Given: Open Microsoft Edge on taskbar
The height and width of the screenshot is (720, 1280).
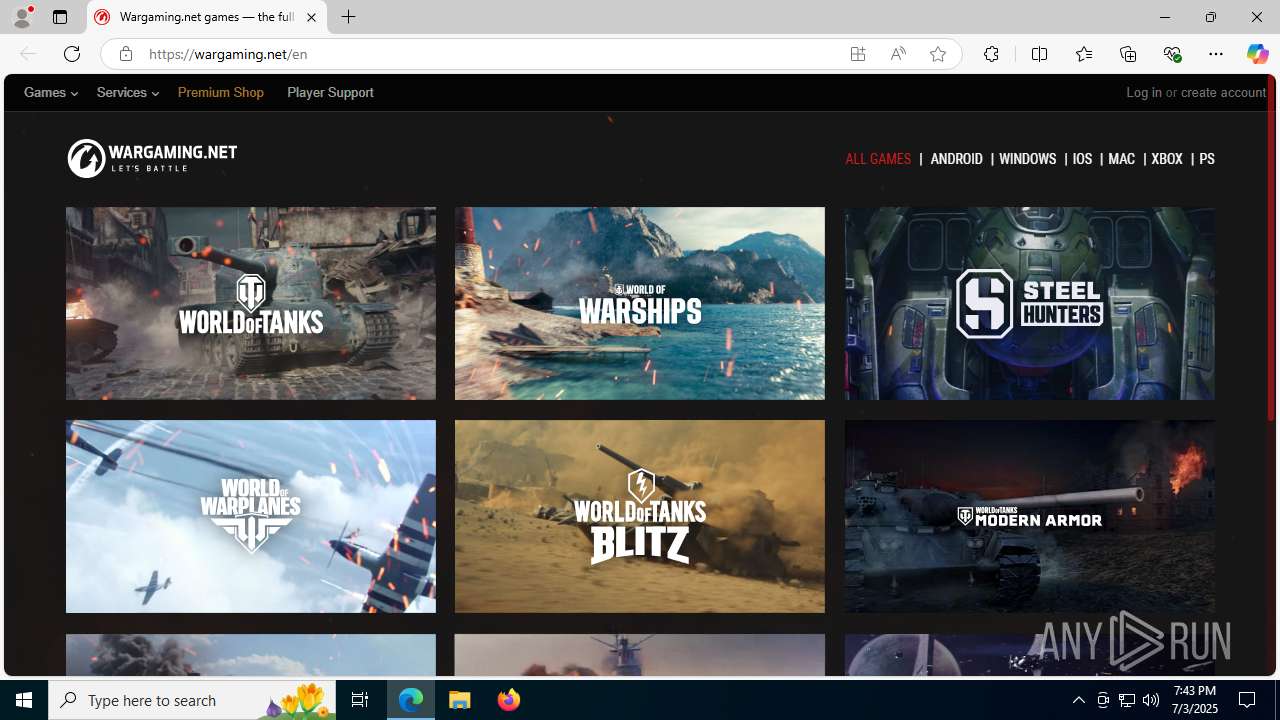Looking at the screenshot, I should (x=411, y=700).
